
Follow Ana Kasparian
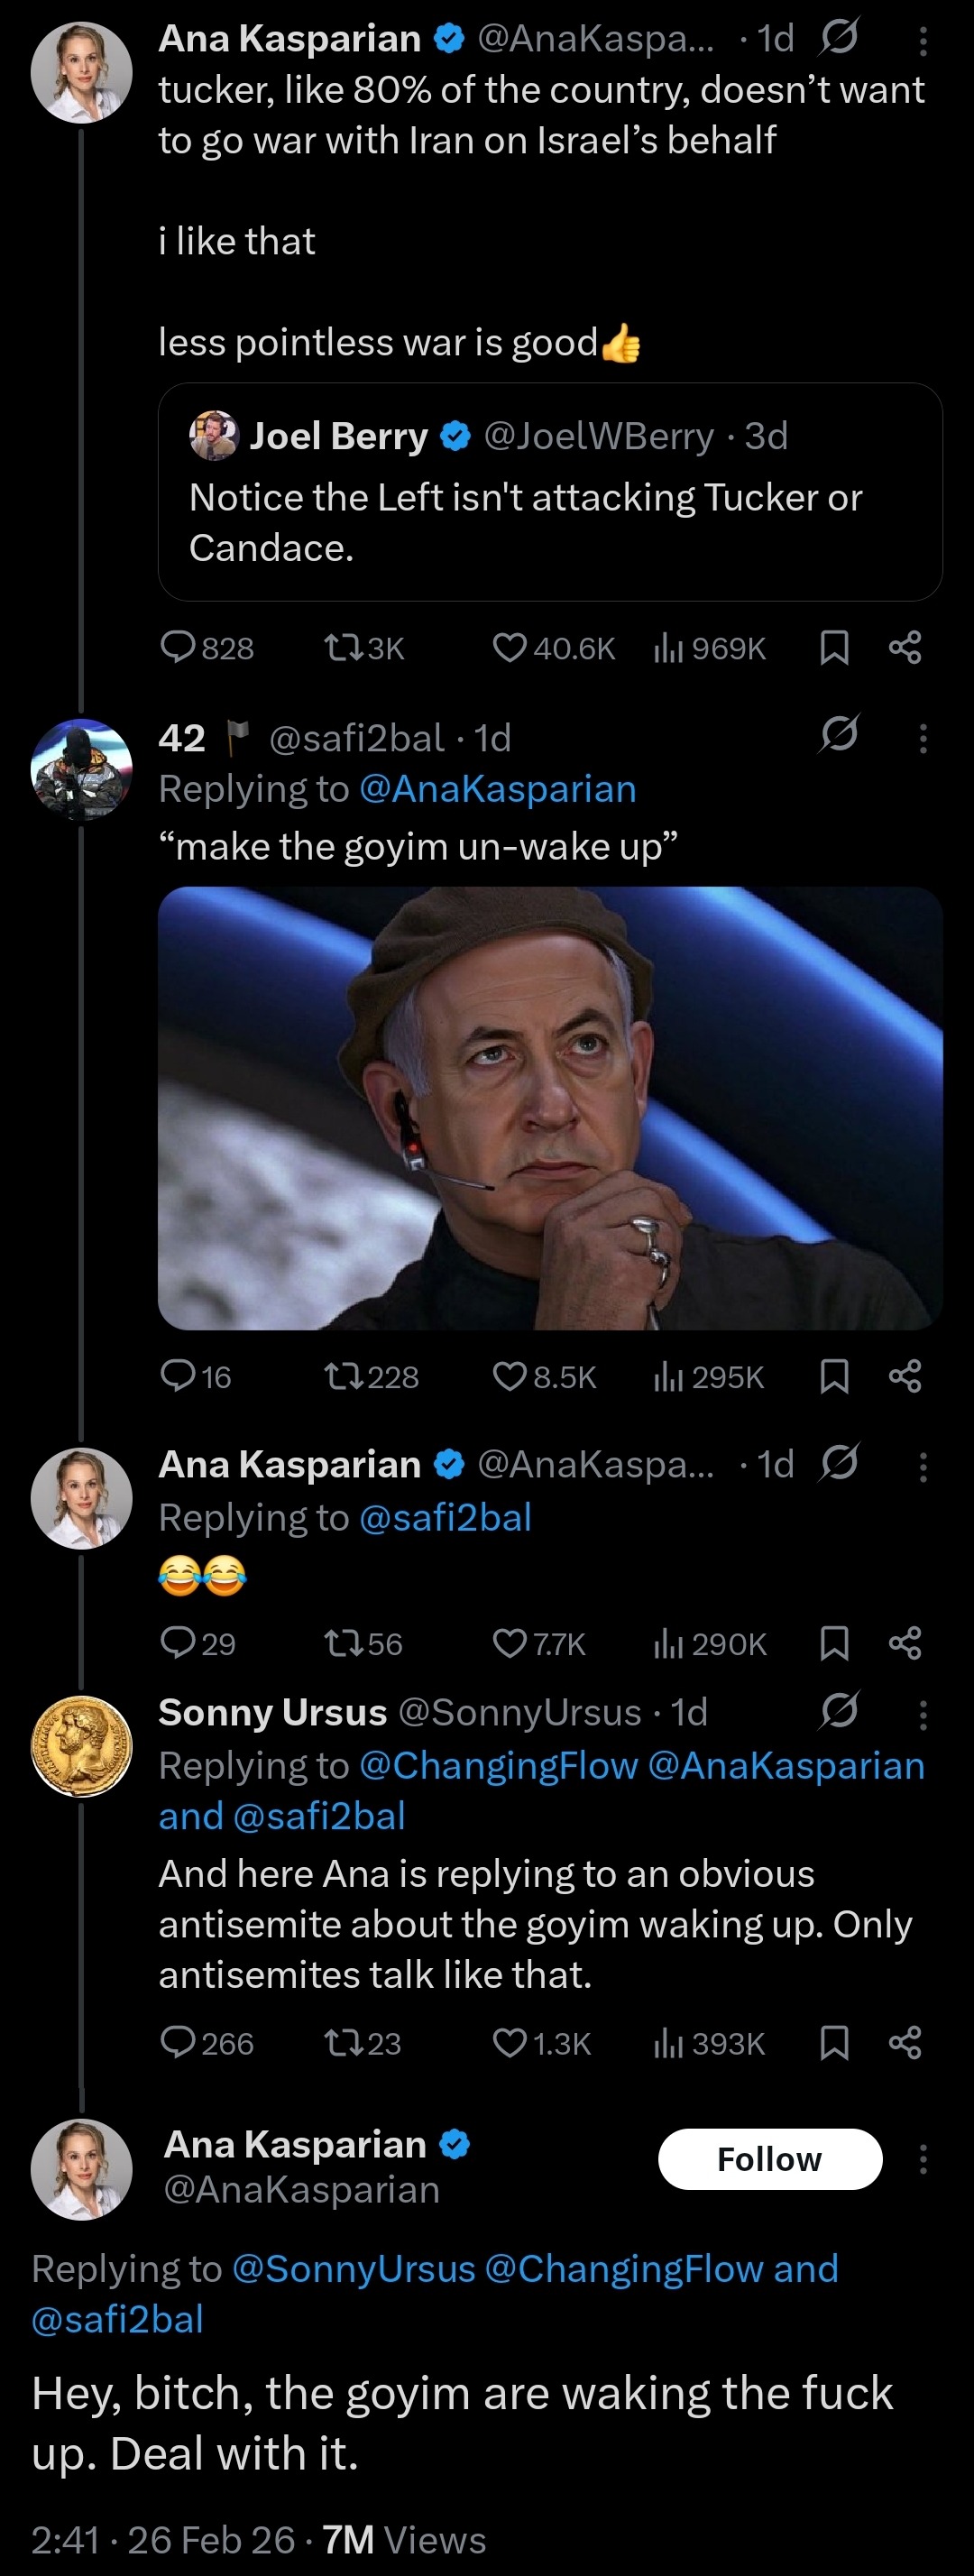[769, 2159]
